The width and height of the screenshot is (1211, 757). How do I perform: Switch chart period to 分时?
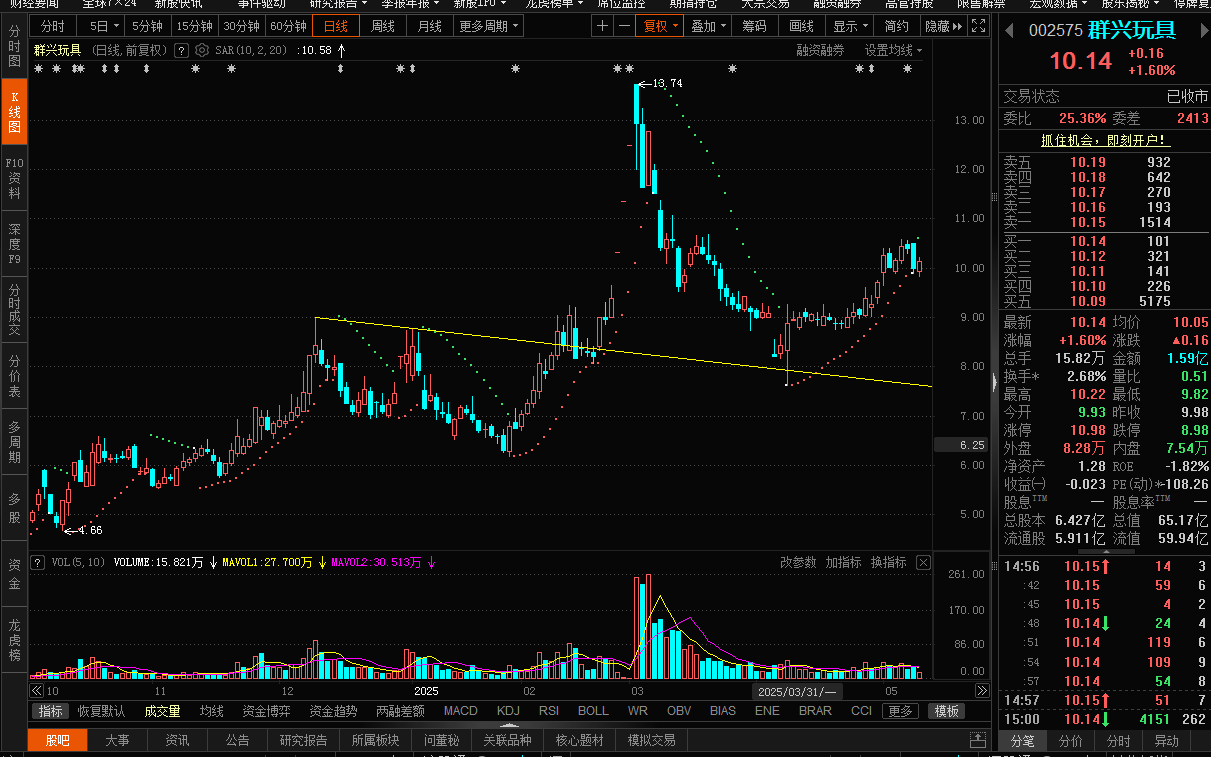(53, 26)
